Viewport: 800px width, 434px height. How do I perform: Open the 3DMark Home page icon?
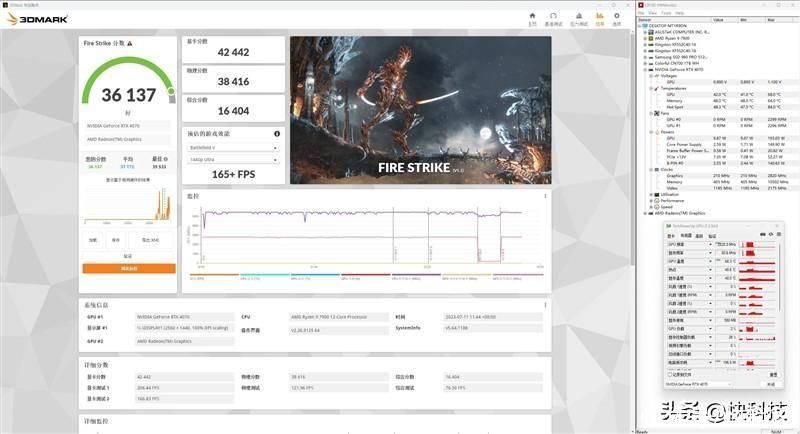pyautogui.click(x=532, y=16)
